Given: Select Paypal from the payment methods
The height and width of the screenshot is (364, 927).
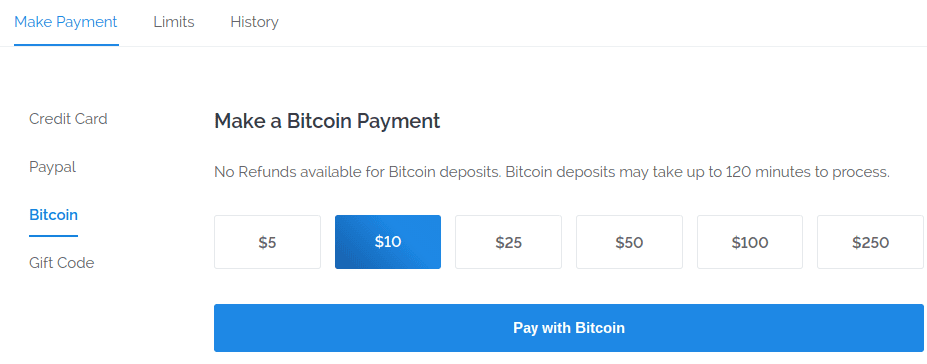Looking at the screenshot, I should [53, 167].
